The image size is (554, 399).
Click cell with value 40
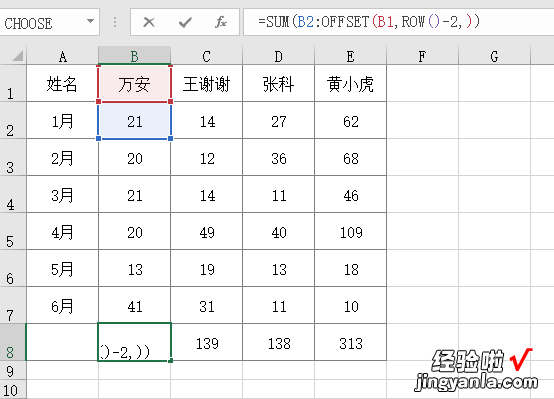point(278,231)
